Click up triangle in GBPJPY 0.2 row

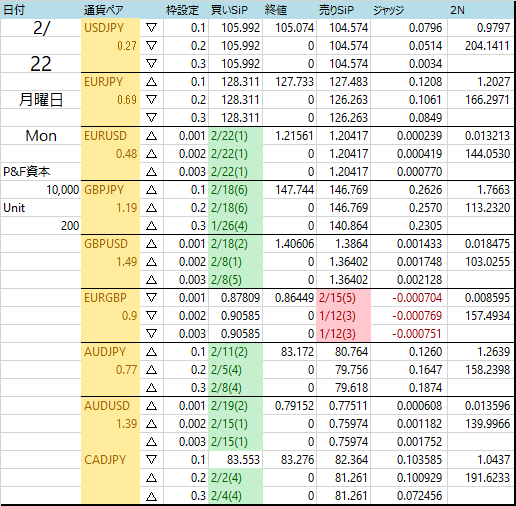point(151,208)
